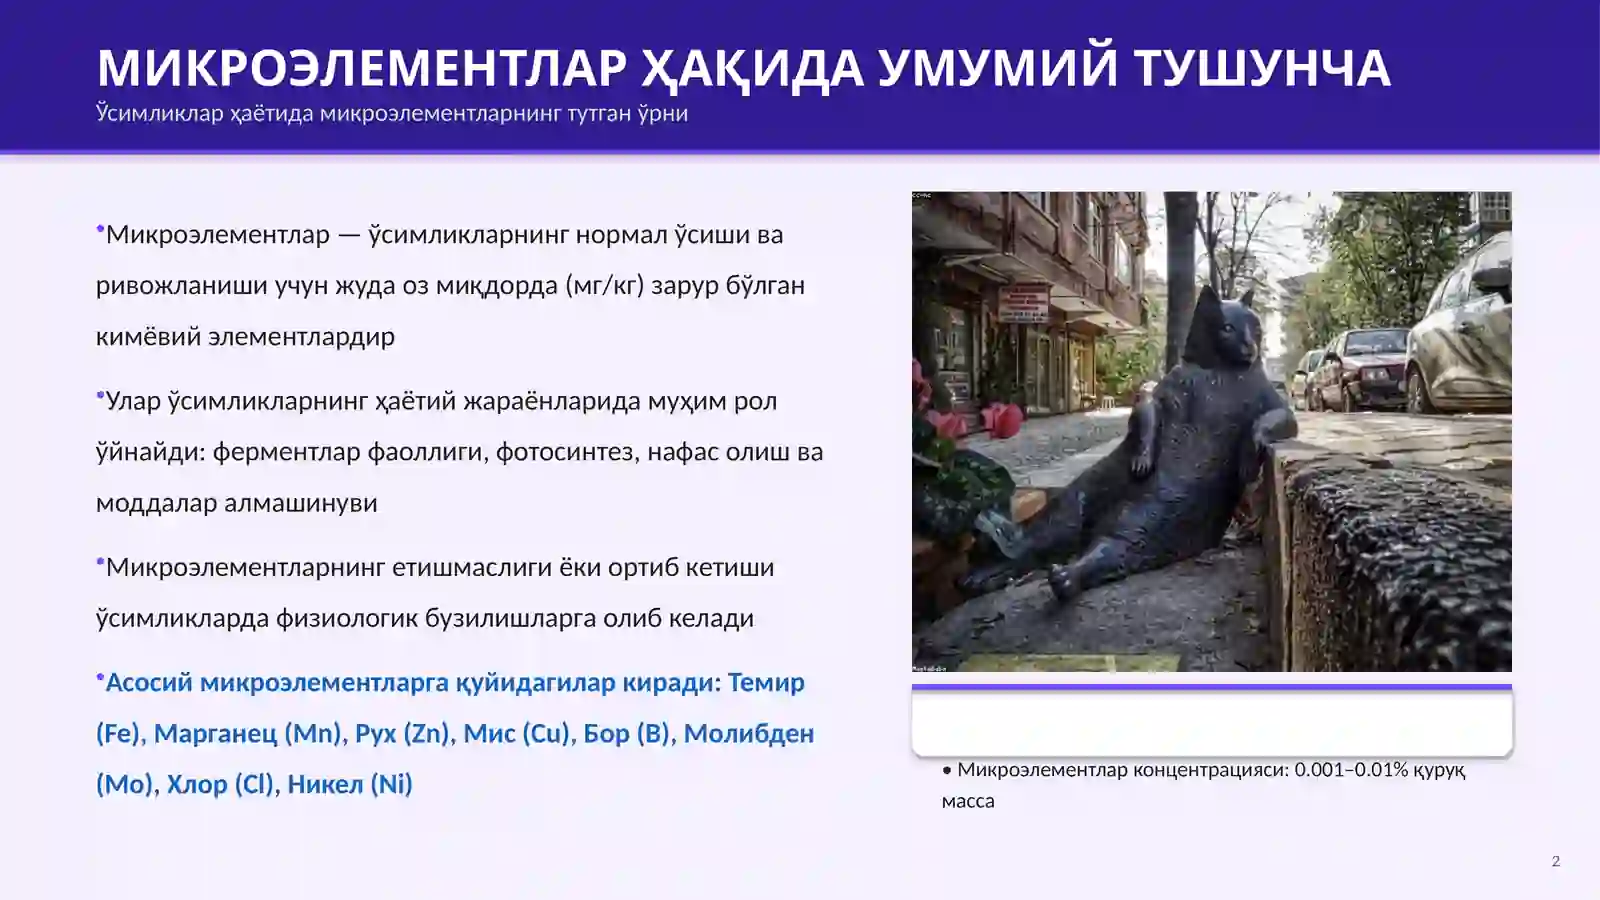Select the bullet beginning 'Улар ўсимликларнинг ҳаётий жараёнларида'
1600x900 pixels.
(x=460, y=451)
